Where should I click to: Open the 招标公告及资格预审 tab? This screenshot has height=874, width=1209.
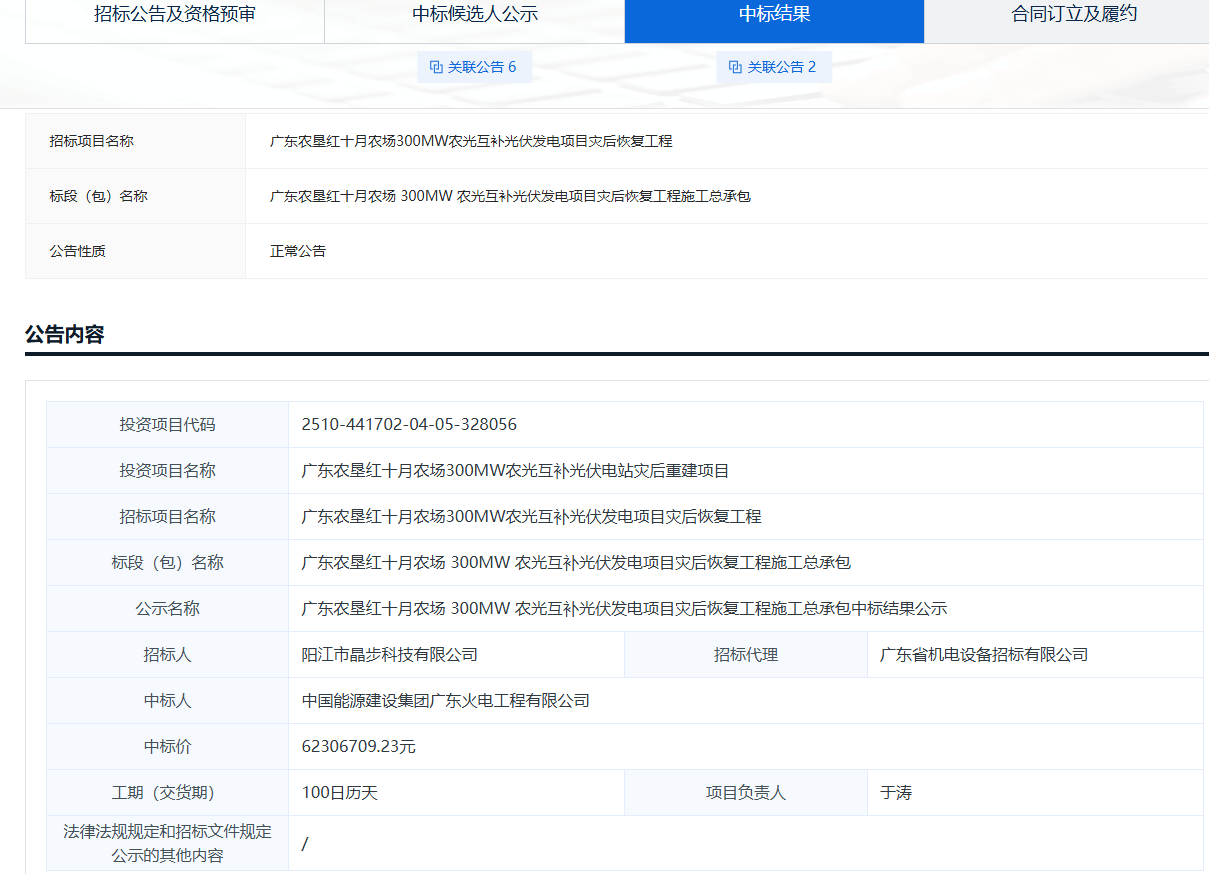pyautogui.click(x=175, y=15)
